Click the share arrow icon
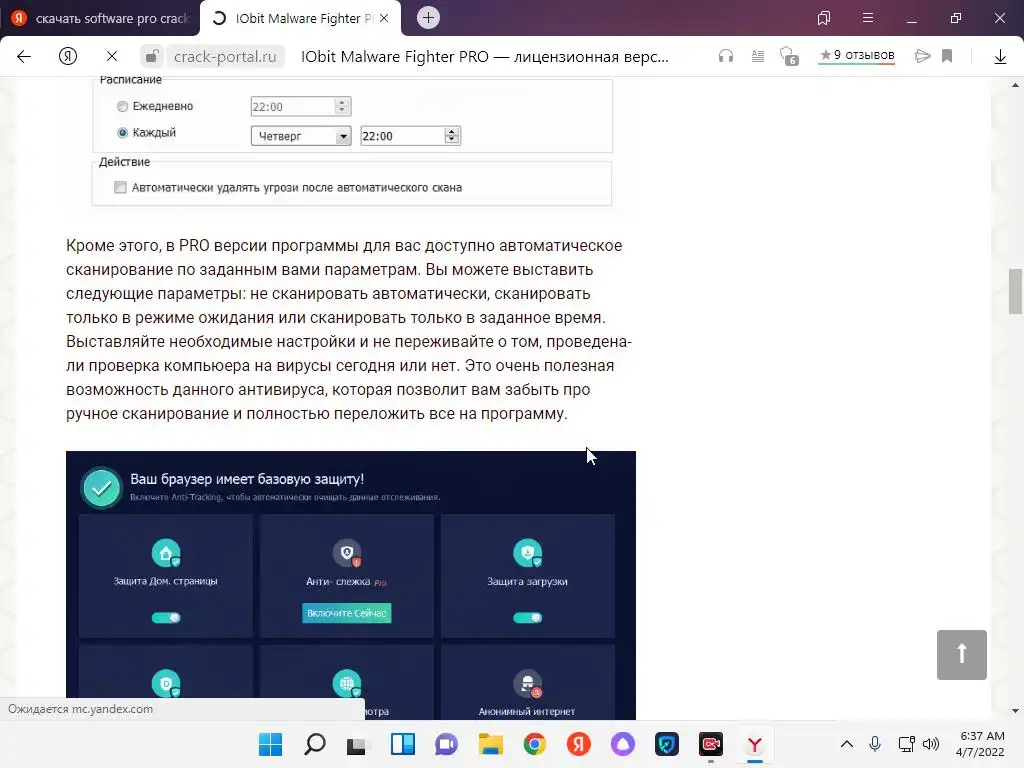 tap(922, 56)
